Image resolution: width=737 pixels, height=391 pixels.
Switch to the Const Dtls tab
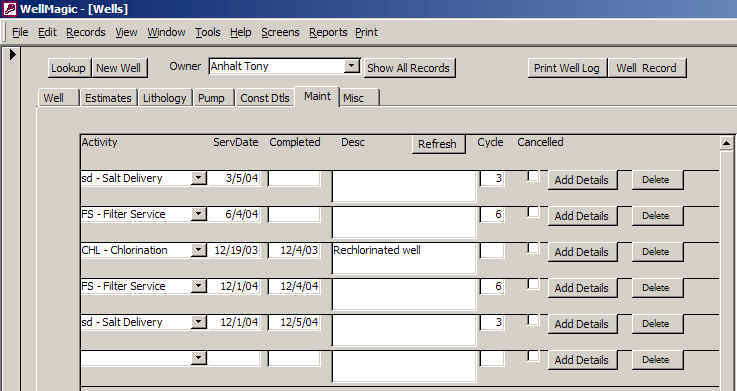(265, 98)
